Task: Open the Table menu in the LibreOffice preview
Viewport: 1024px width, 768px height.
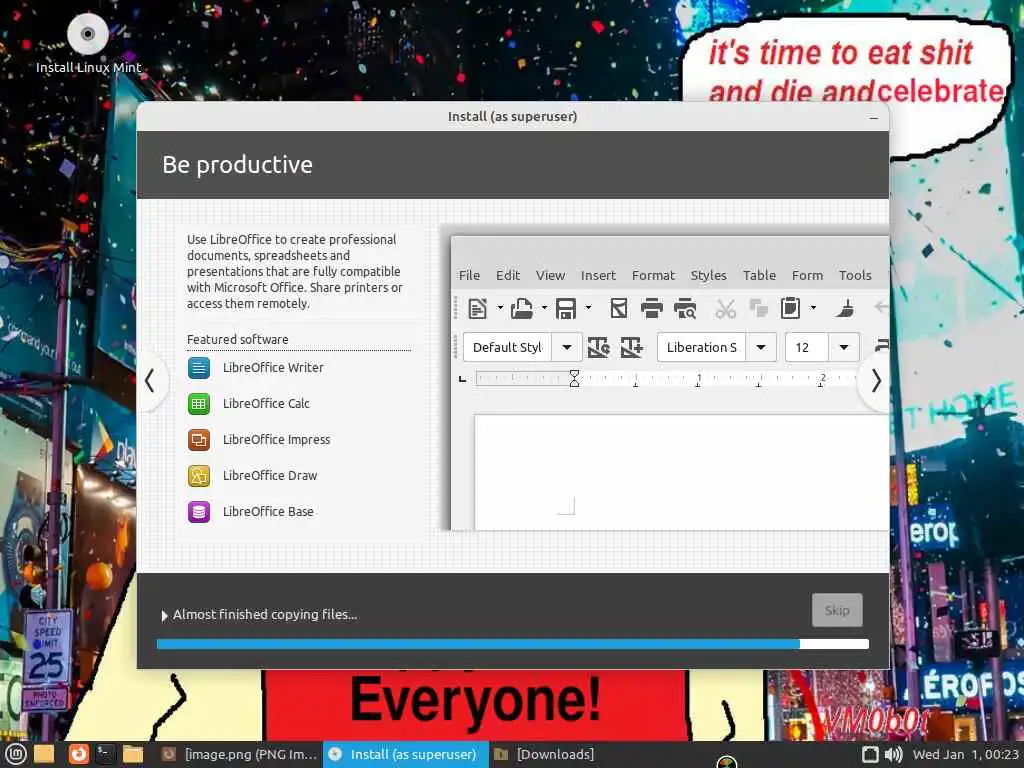Action: pos(759,275)
